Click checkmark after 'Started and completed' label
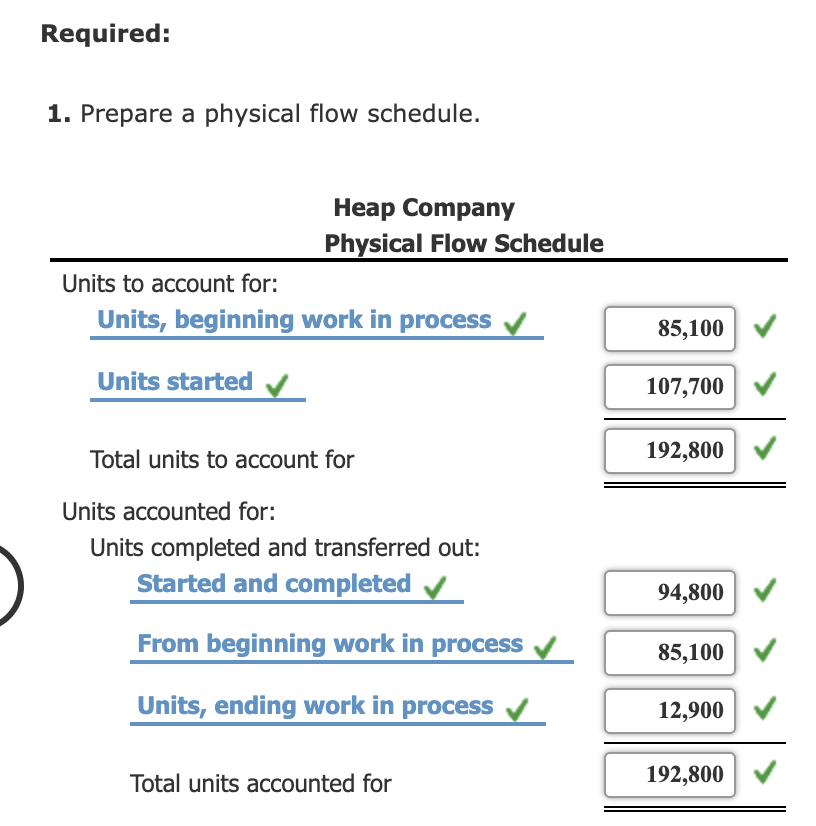816x826 pixels. coord(435,587)
